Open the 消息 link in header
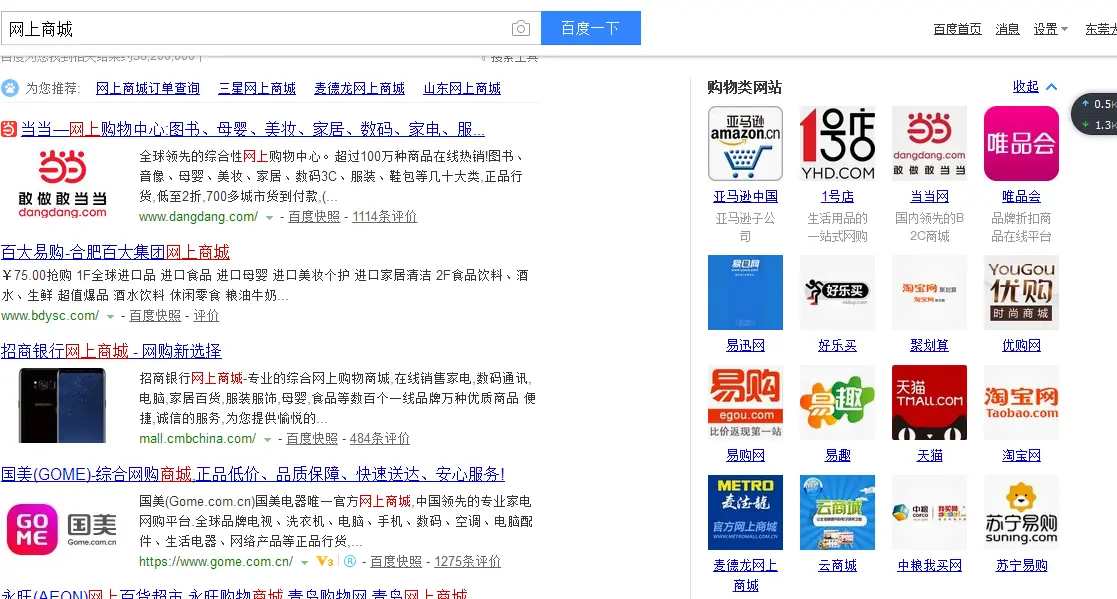 tap(1007, 29)
